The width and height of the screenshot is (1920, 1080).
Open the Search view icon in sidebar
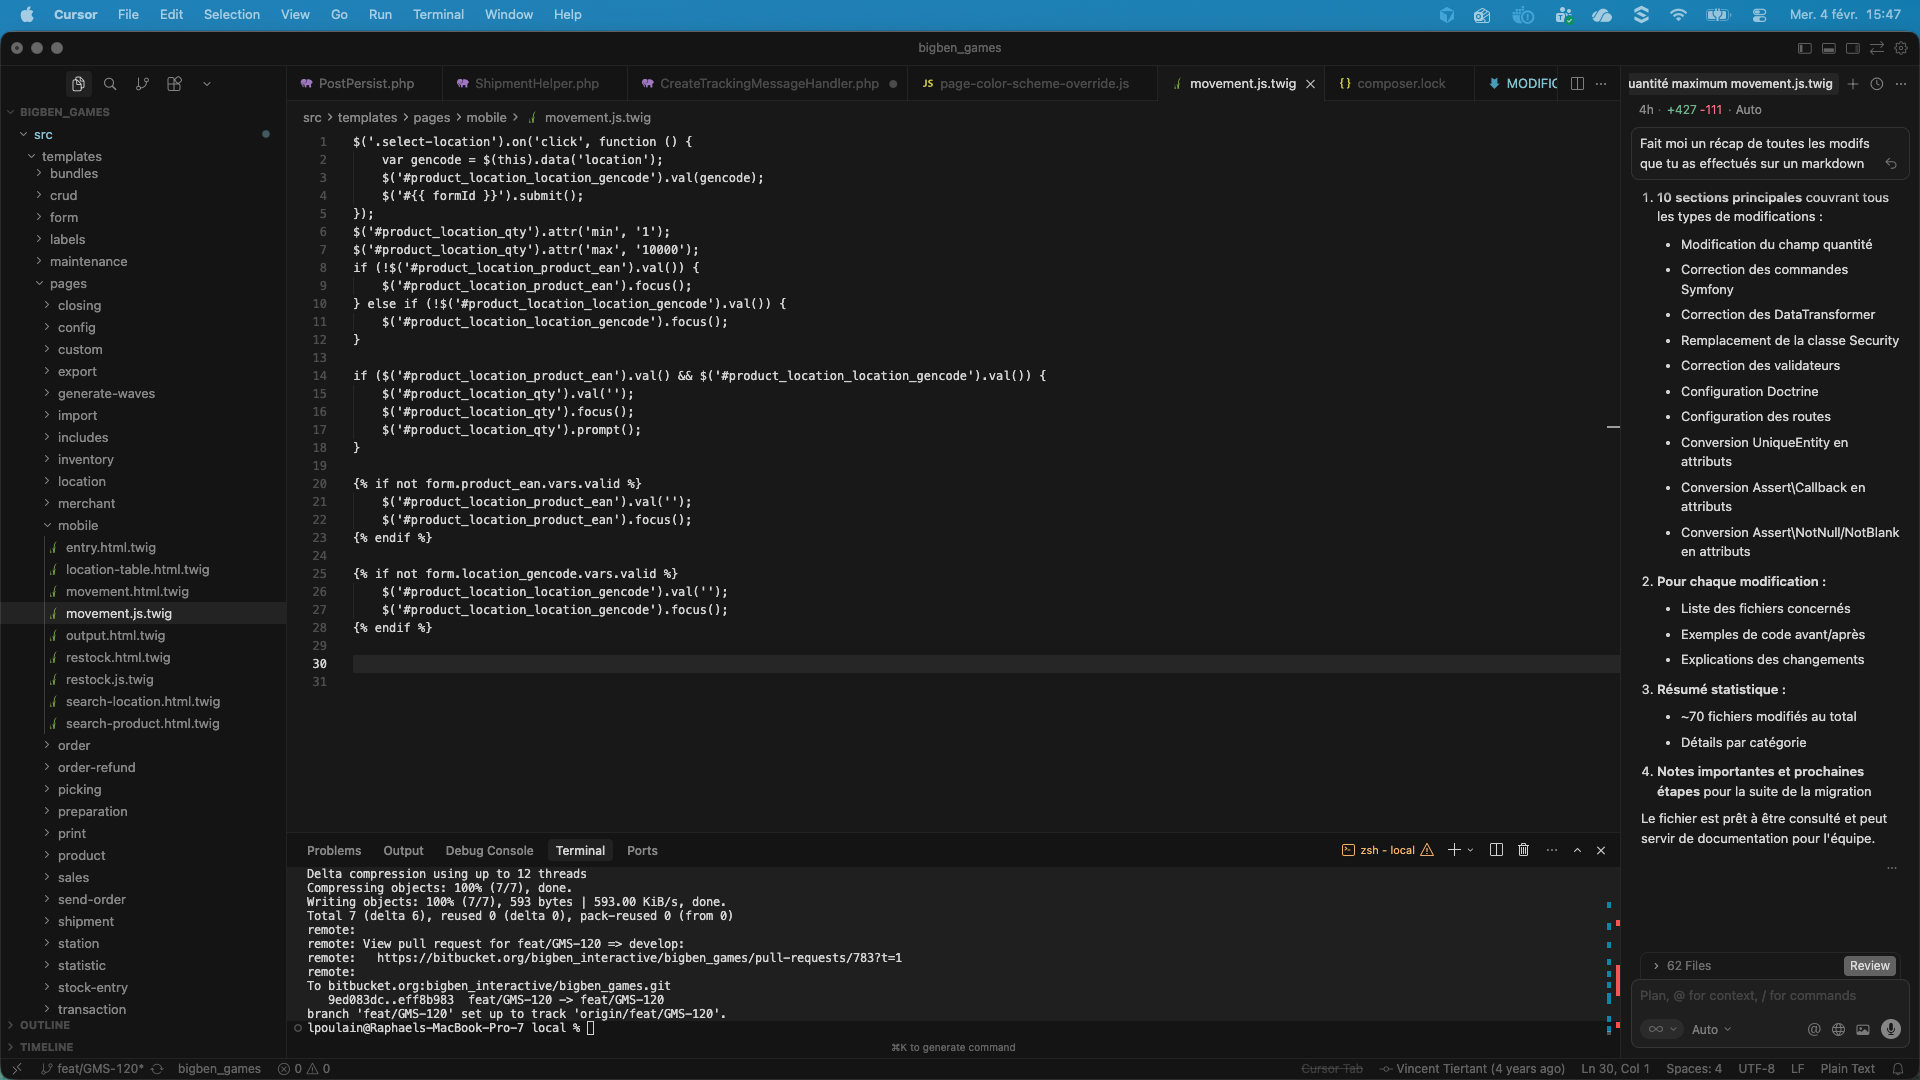110,84
